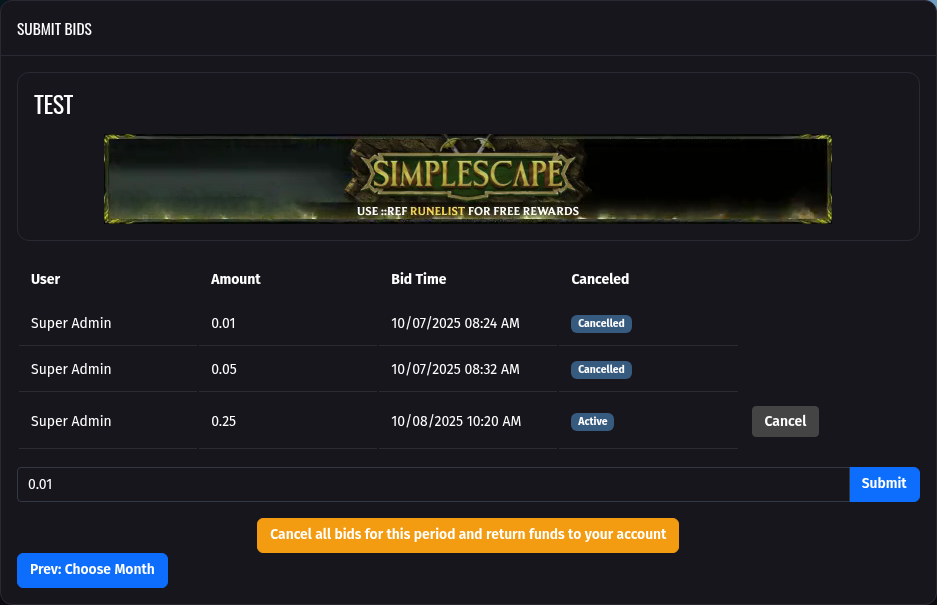This screenshot has height=605, width=937.
Task: Click the SIMPLESCAPE banner image
Action: pyautogui.click(x=467, y=178)
